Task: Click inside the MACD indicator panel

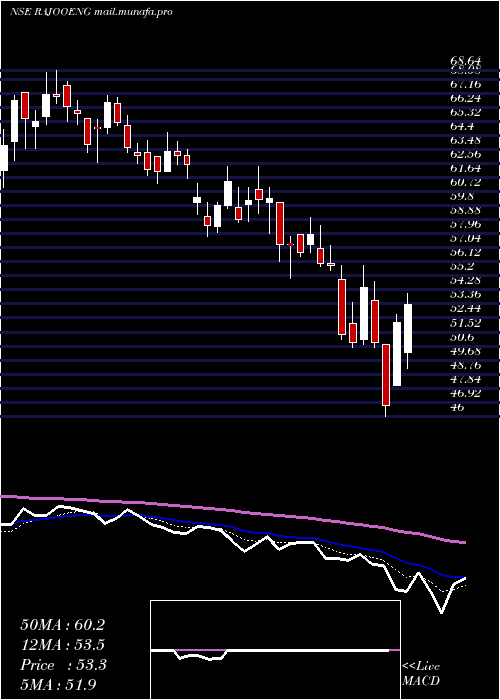Action: click(x=275, y=650)
